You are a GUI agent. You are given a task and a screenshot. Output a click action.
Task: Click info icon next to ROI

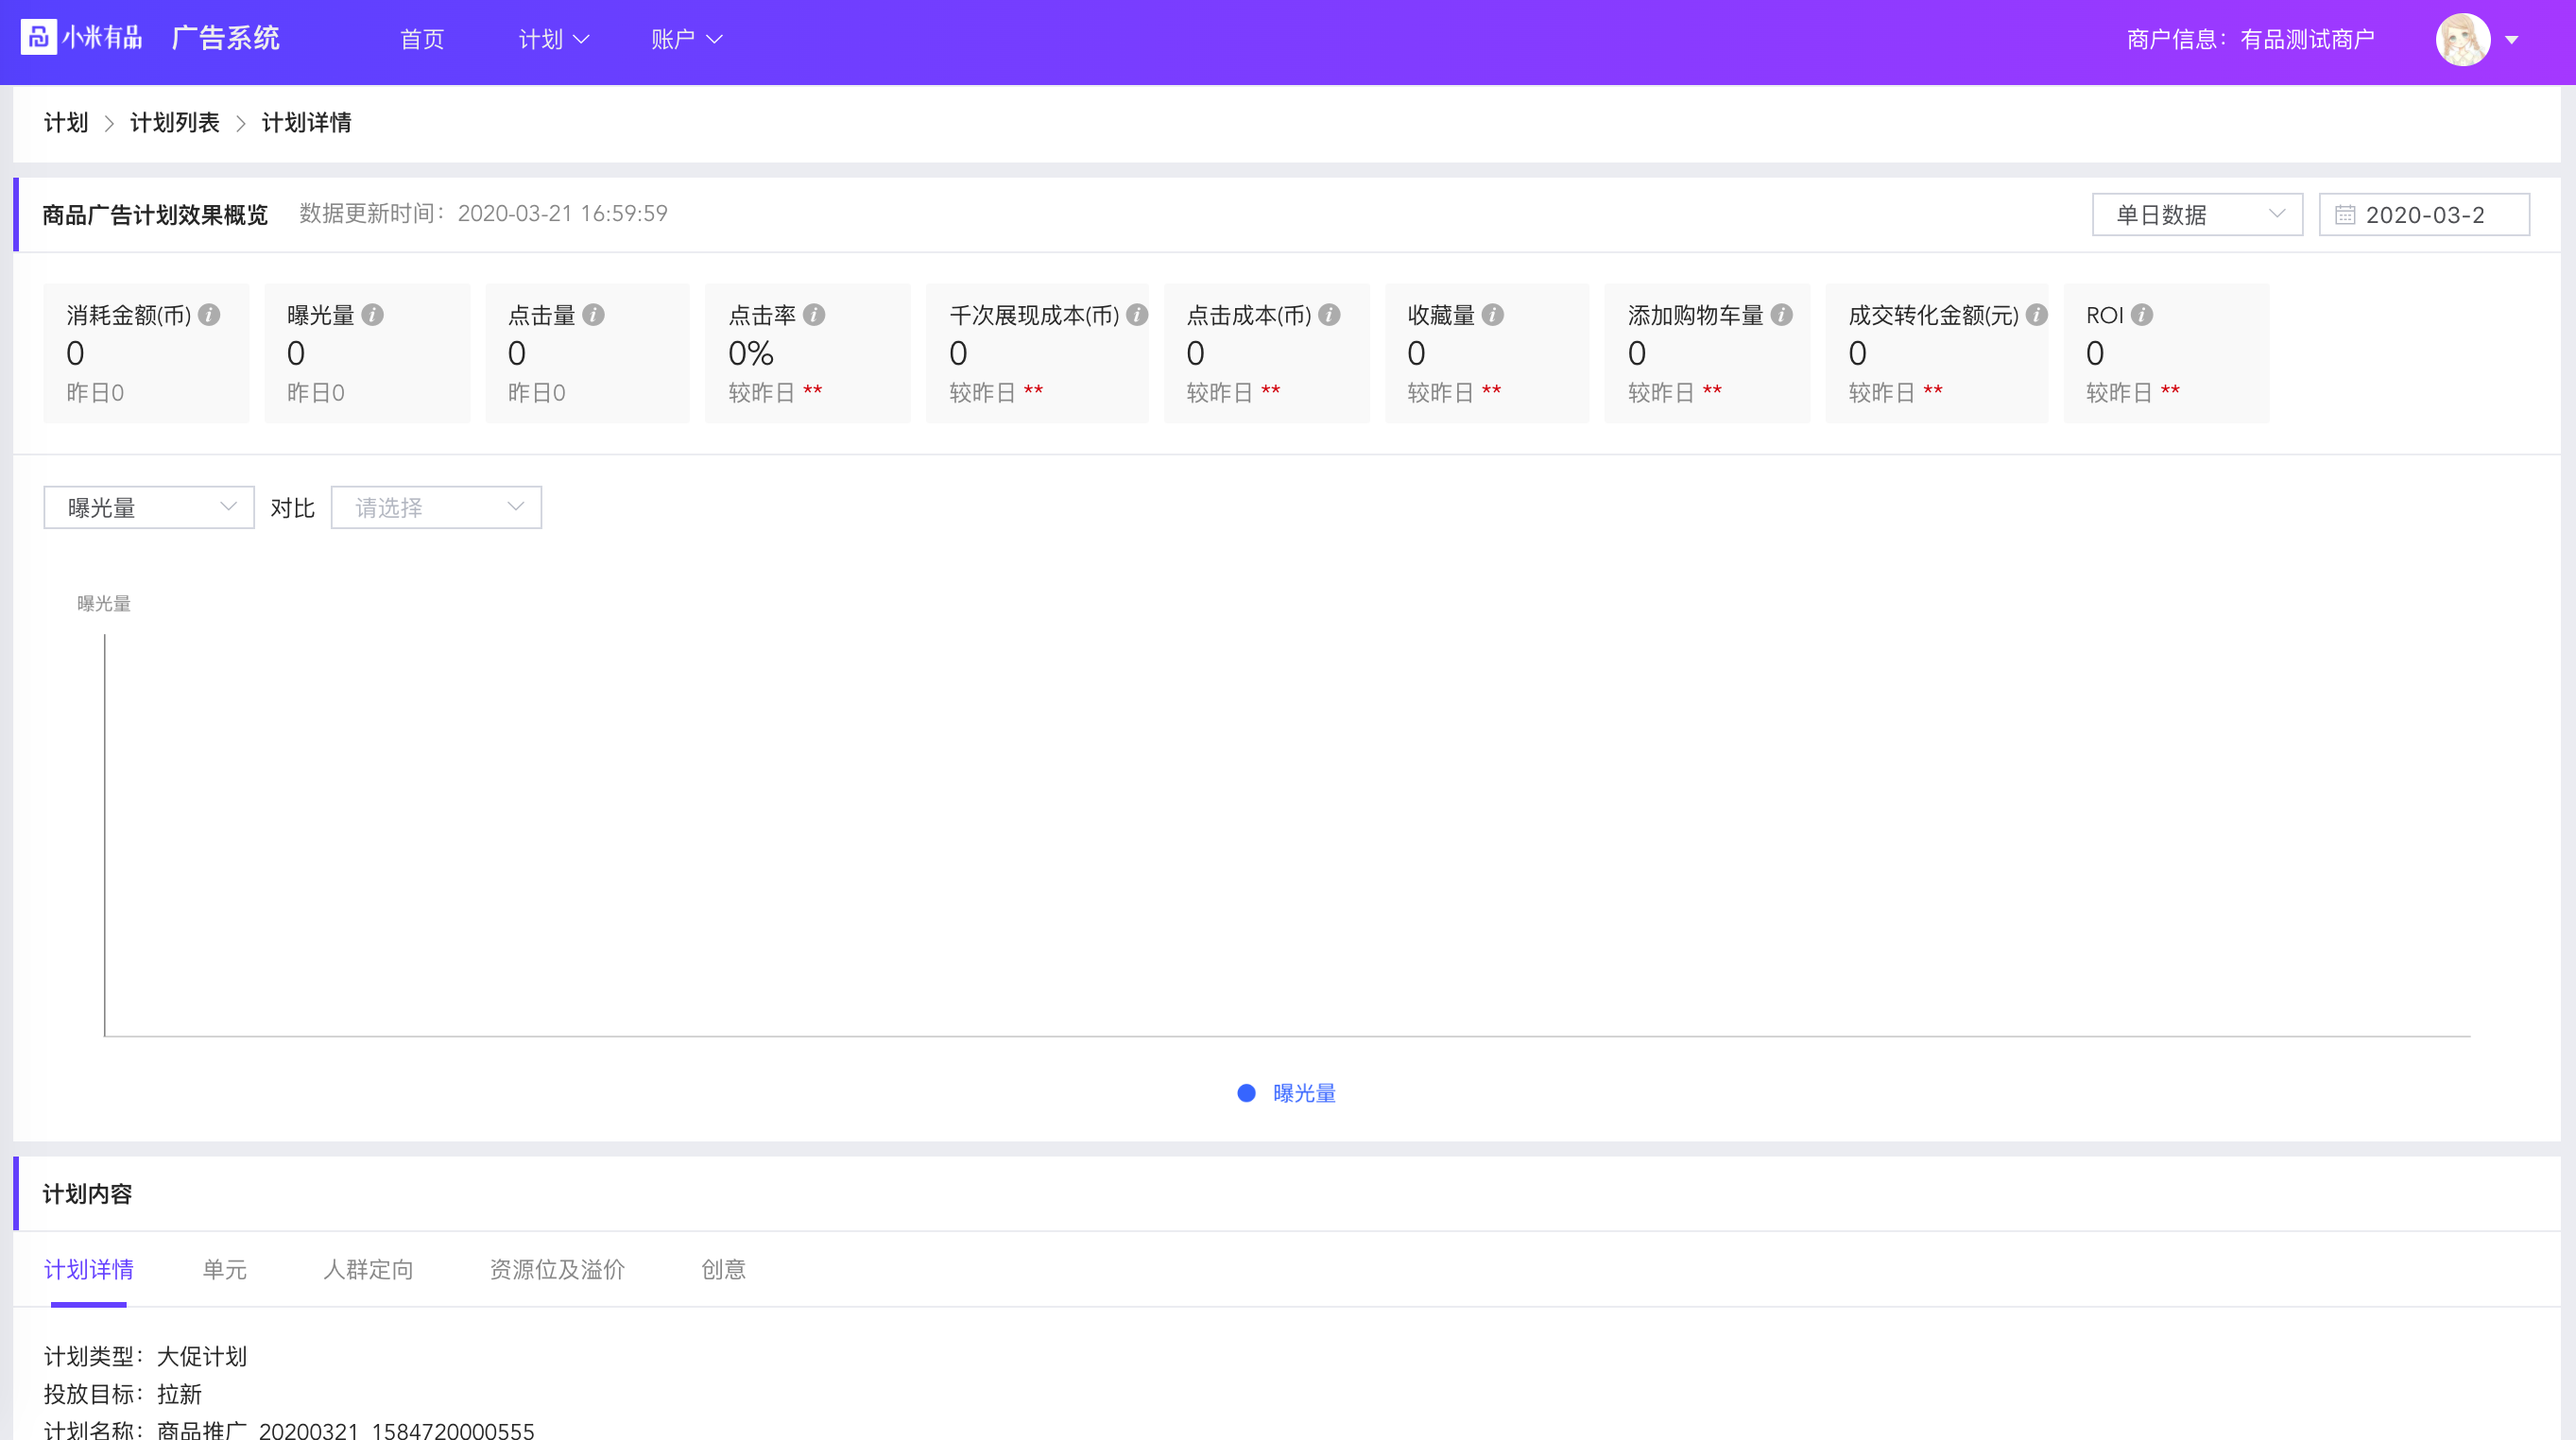point(2141,315)
